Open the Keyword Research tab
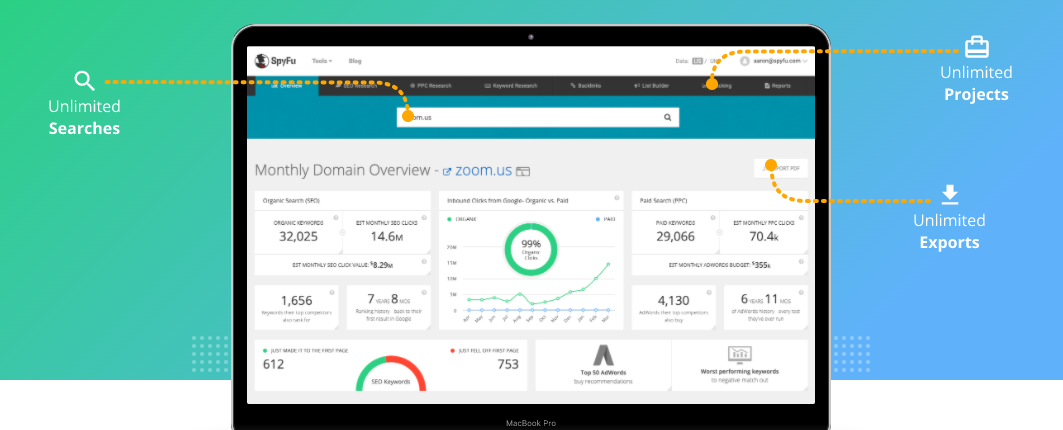The image size is (1063, 430). (x=511, y=86)
